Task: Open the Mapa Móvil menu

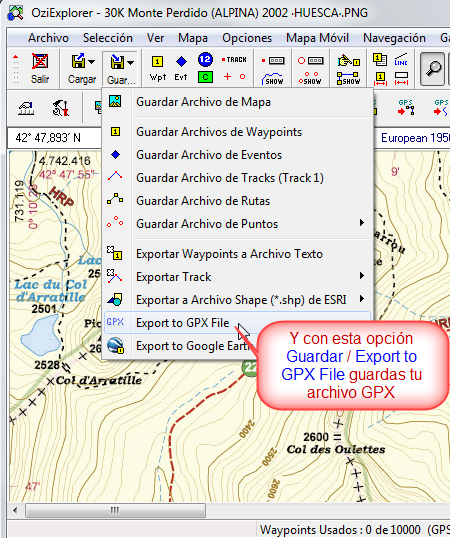Action: (317, 38)
